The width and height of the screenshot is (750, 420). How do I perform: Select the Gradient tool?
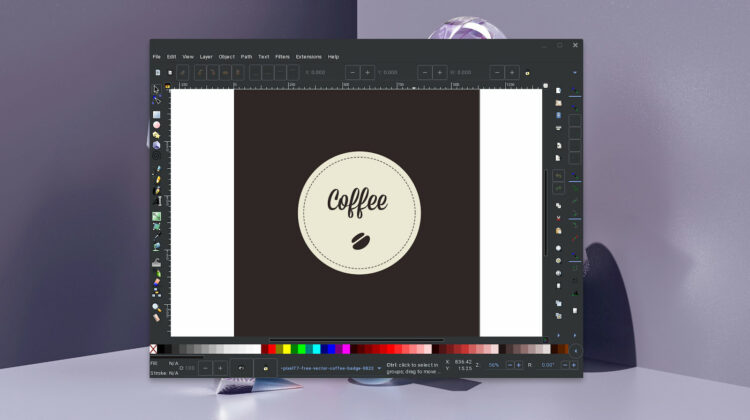pos(157,216)
